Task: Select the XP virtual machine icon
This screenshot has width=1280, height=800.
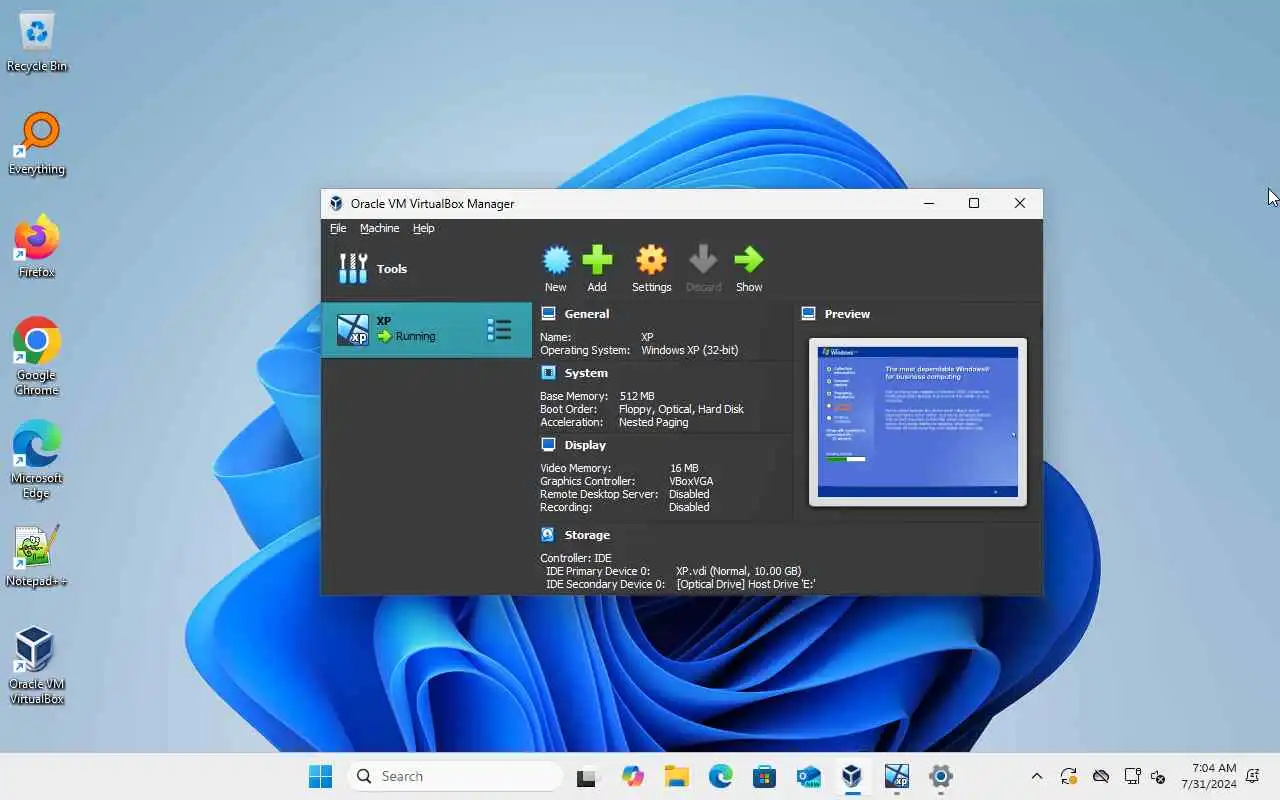Action: 352,330
